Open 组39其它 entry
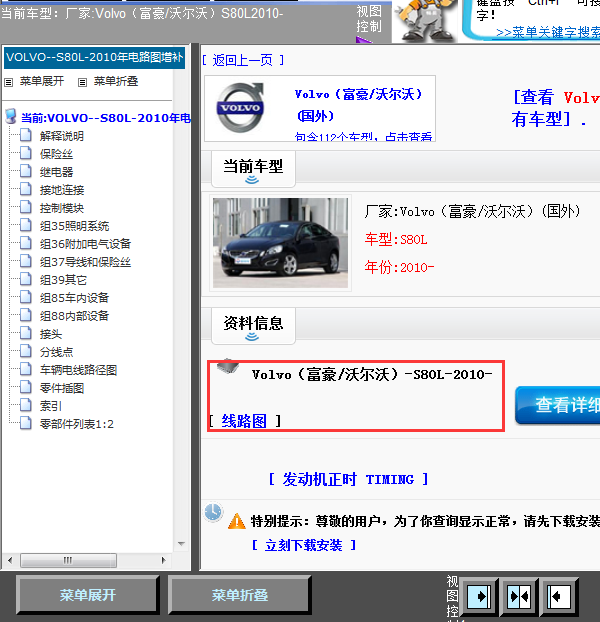Image resolution: width=600 pixels, height=622 pixels. (63, 280)
